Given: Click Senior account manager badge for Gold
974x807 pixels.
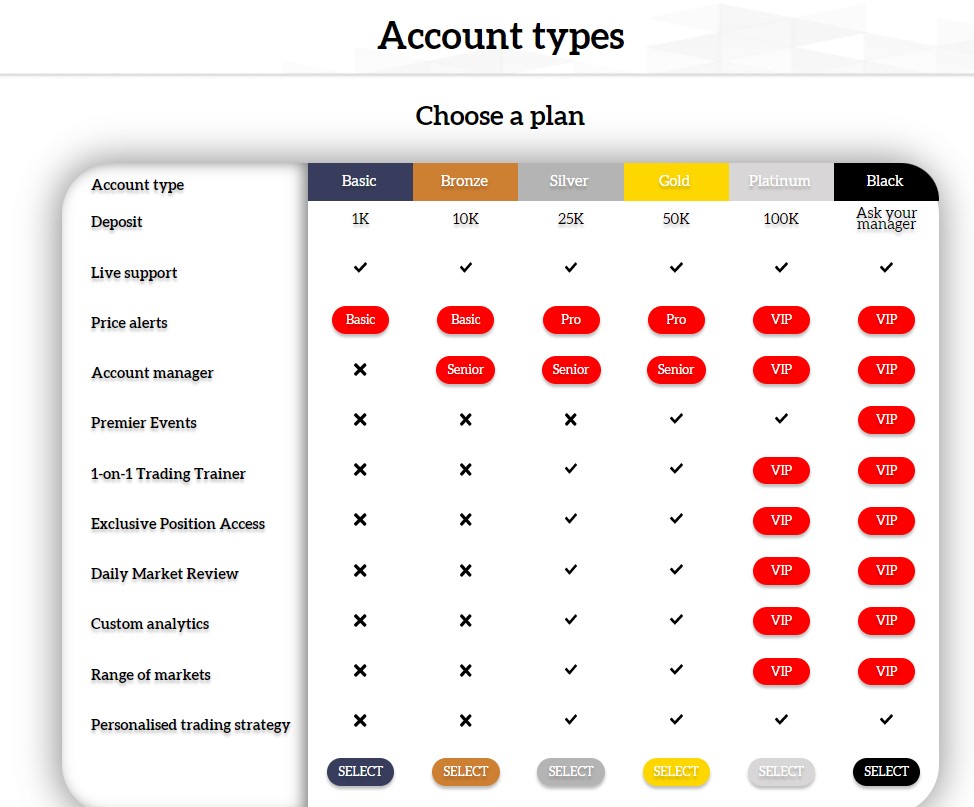Looking at the screenshot, I should [x=676, y=370].
